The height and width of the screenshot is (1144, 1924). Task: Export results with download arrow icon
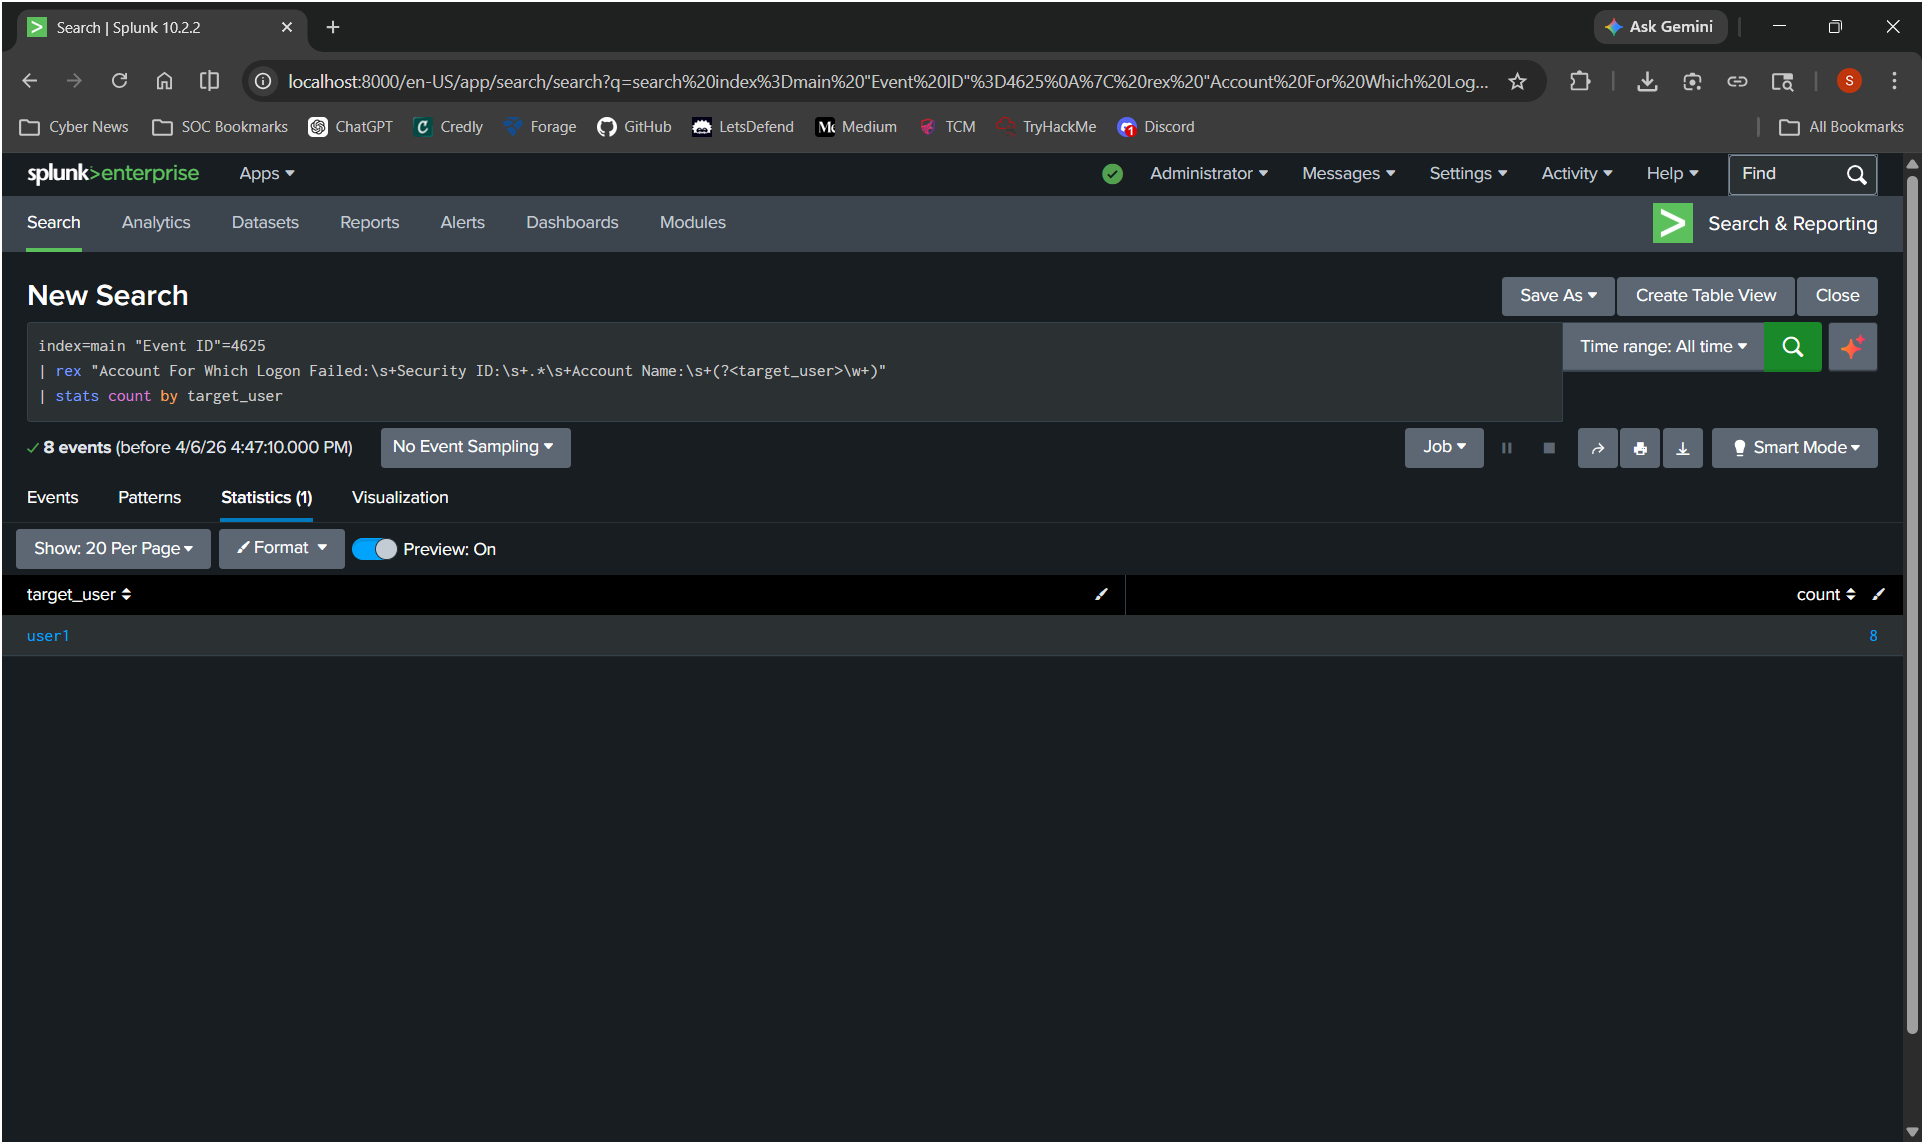pyautogui.click(x=1683, y=449)
